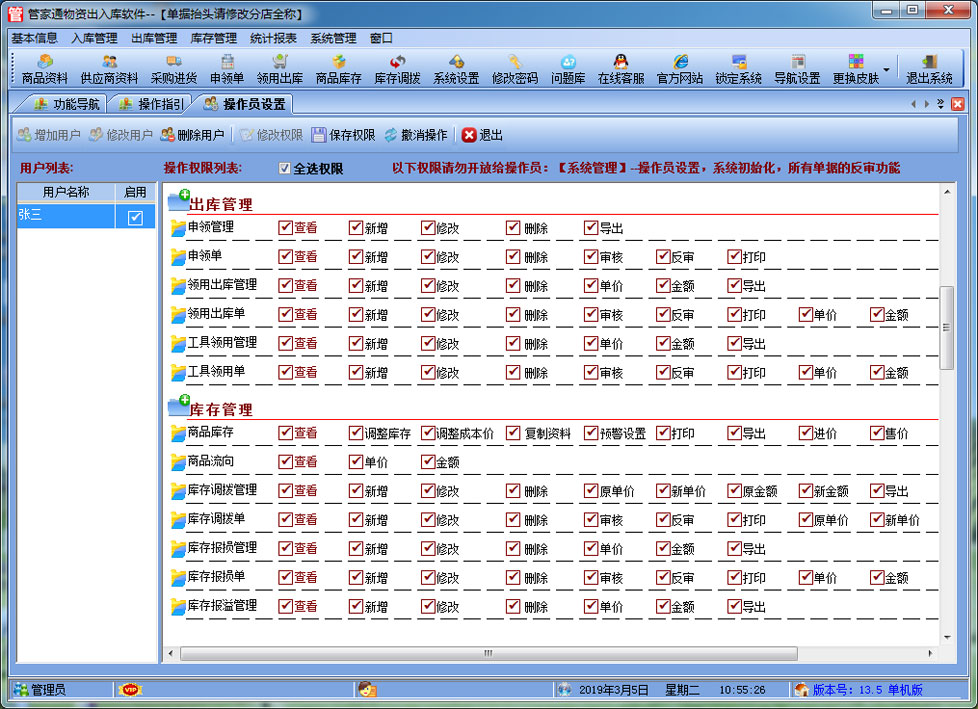Open 在线客服 penguin icon
Viewport: 978px width, 709px height.
(x=620, y=68)
